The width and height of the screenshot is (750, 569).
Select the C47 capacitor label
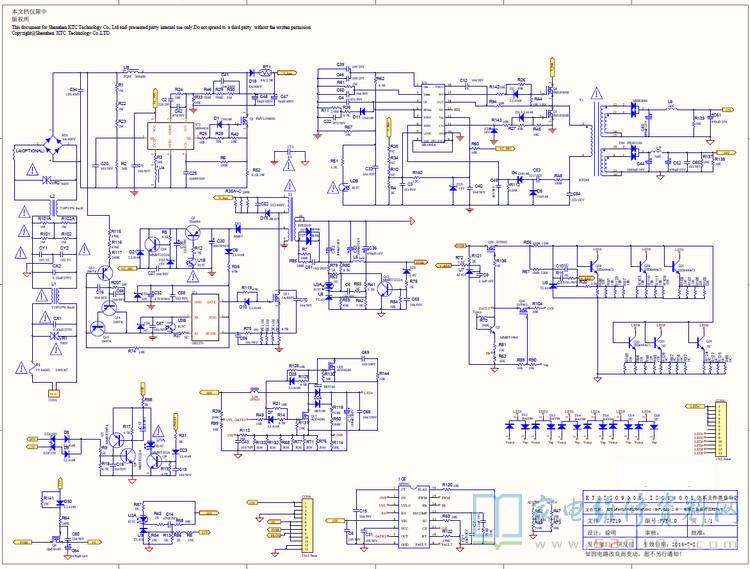click(284, 97)
